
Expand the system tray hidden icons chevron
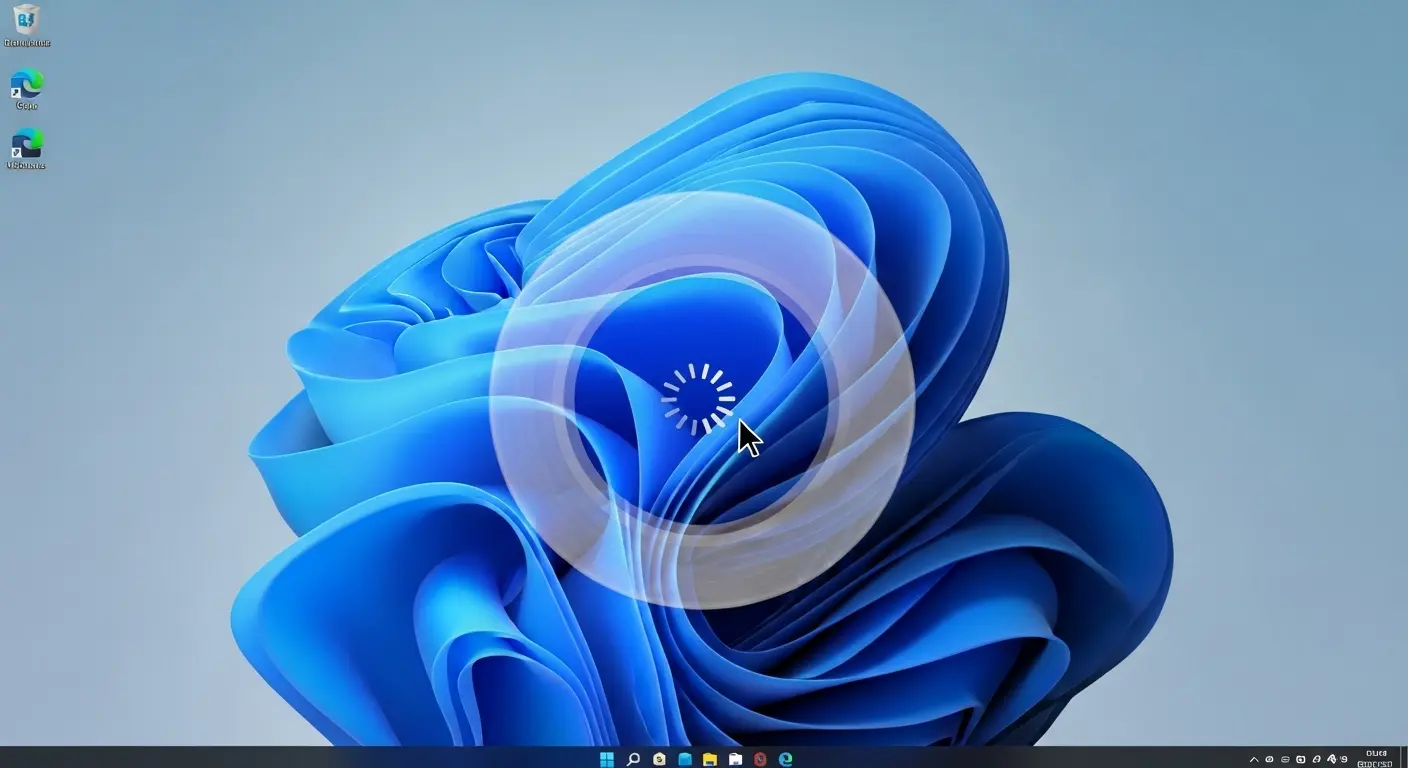pyautogui.click(x=1254, y=760)
